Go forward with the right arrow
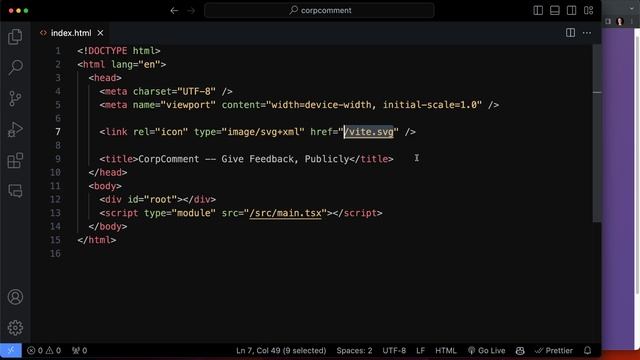Viewport: 640px width, 360px height. coord(191,11)
